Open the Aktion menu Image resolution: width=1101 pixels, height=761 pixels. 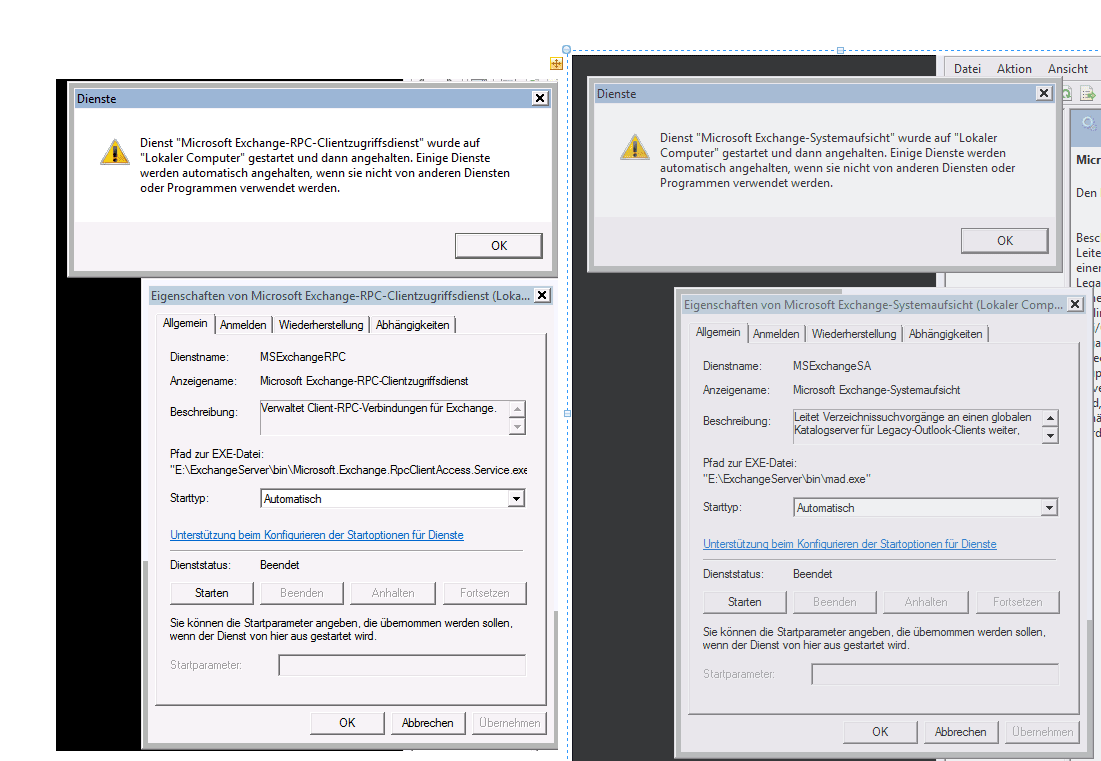coord(1014,69)
